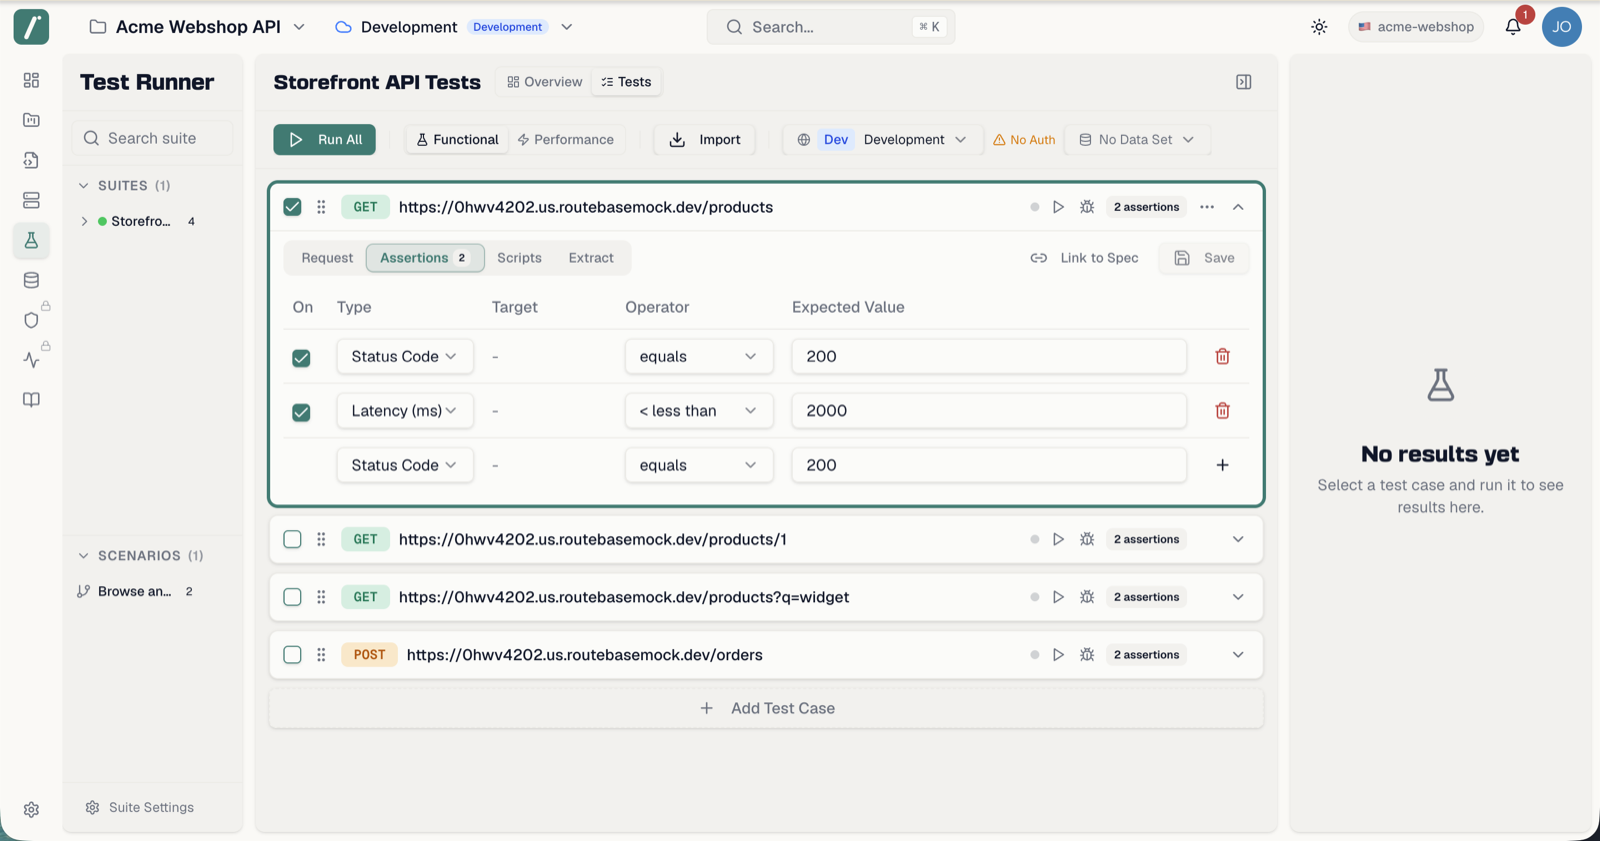Viewport: 1600px width, 841px height.
Task: Open Acme Webshop API project dropdown
Action: (x=197, y=27)
